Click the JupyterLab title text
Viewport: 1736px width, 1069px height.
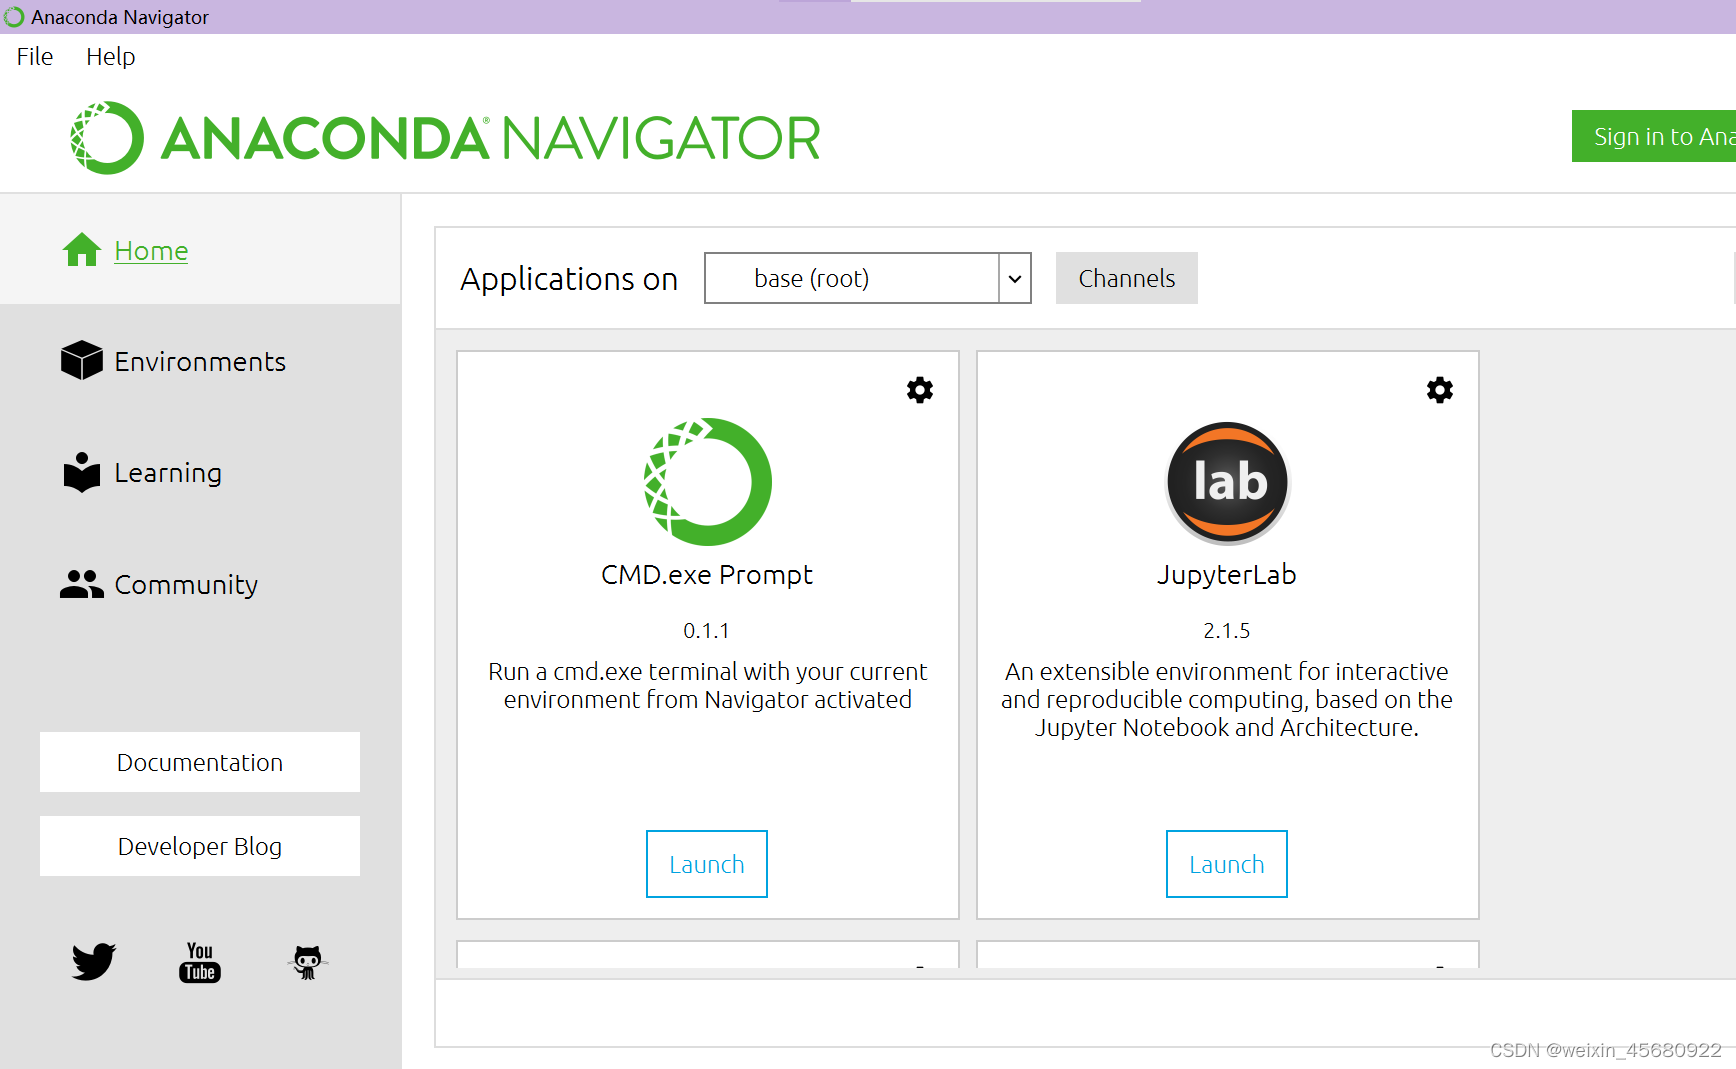(x=1227, y=575)
